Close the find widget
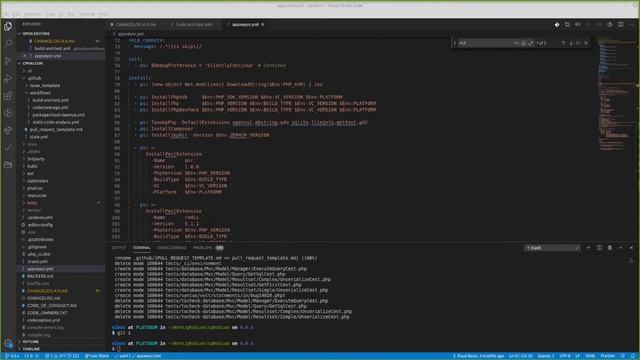640x360 pixels. 587,43
